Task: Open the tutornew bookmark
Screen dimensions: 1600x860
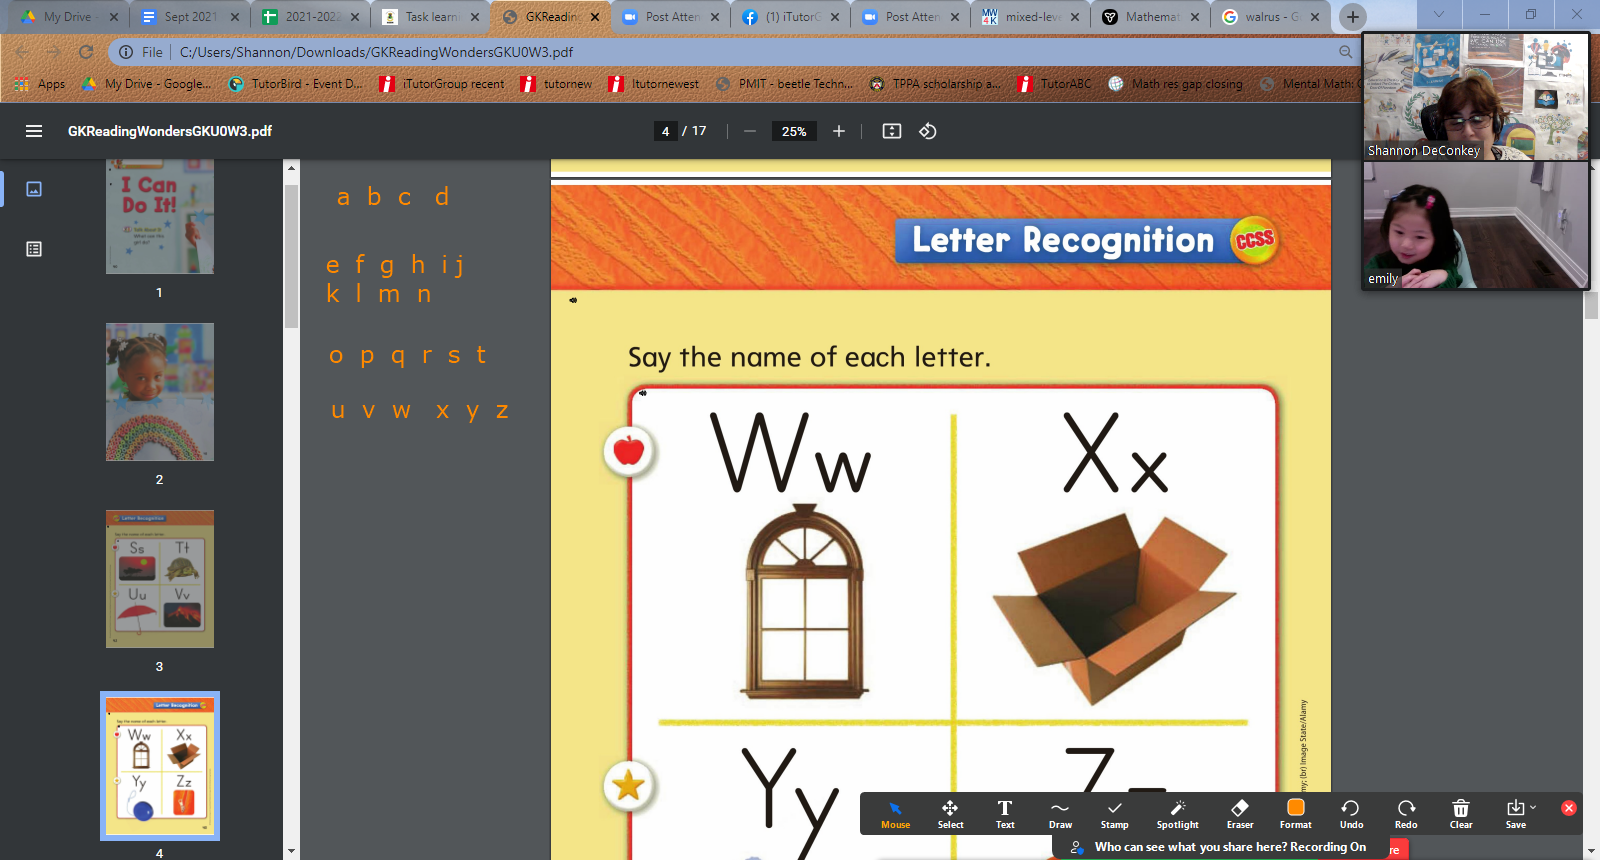Action: (x=556, y=84)
